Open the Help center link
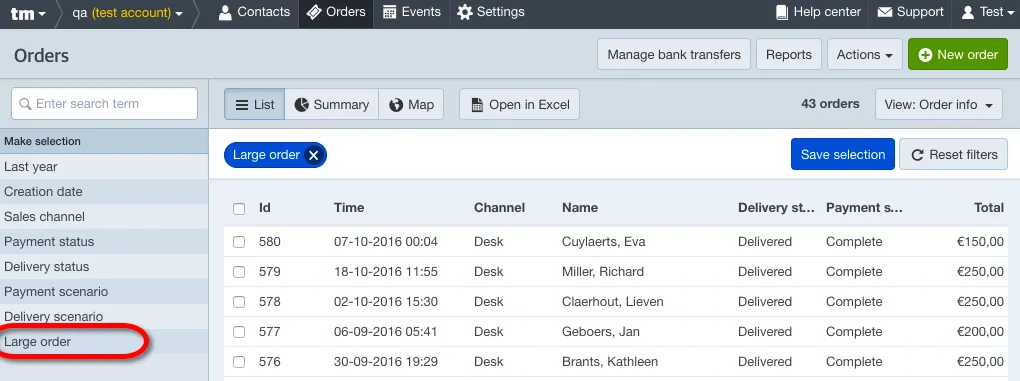Viewport: 1020px width, 381px height. [818, 12]
